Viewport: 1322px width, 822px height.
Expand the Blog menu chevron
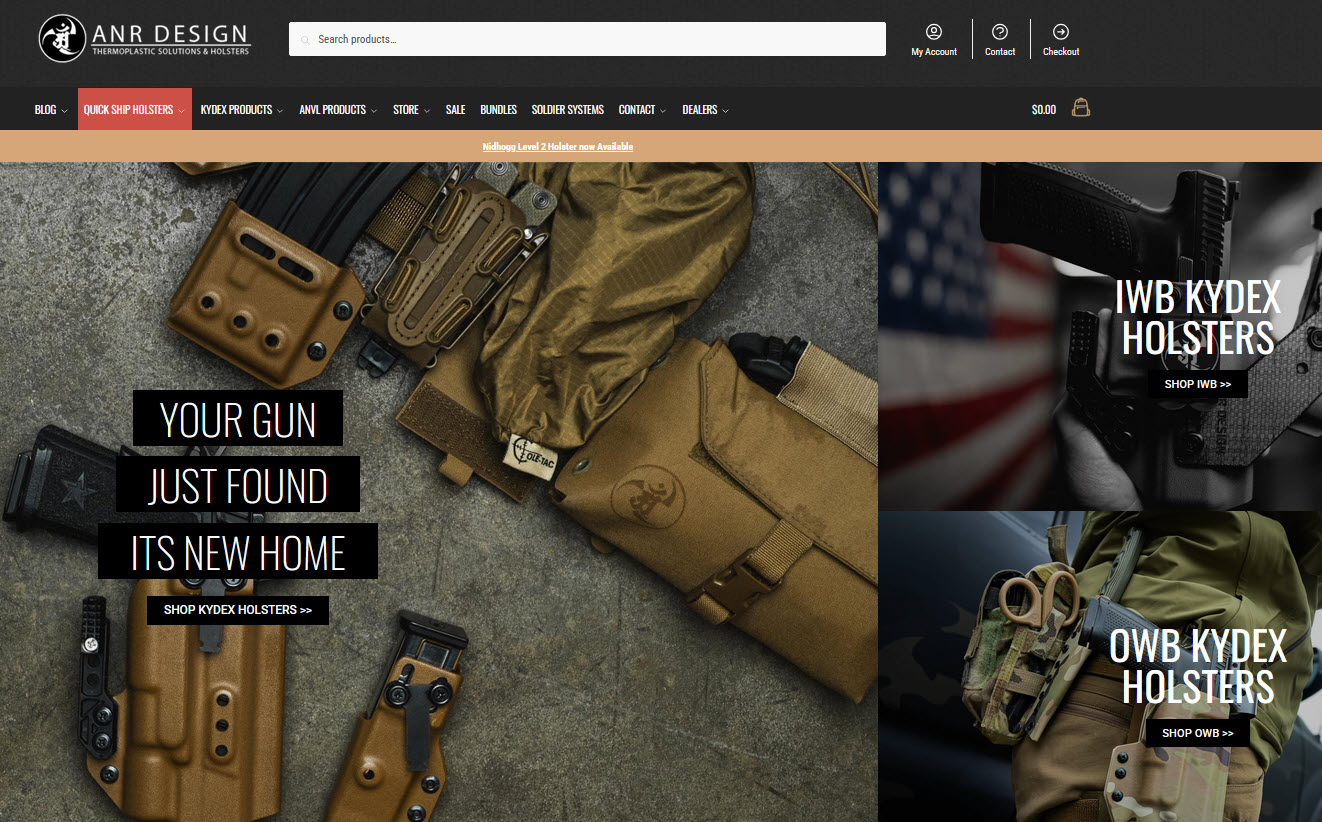[x=65, y=111]
